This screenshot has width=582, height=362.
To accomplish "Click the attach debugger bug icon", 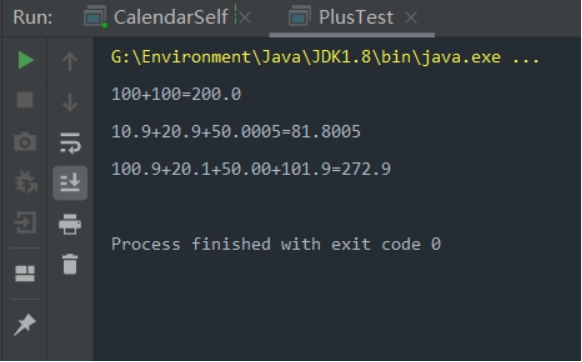I will click(x=26, y=182).
